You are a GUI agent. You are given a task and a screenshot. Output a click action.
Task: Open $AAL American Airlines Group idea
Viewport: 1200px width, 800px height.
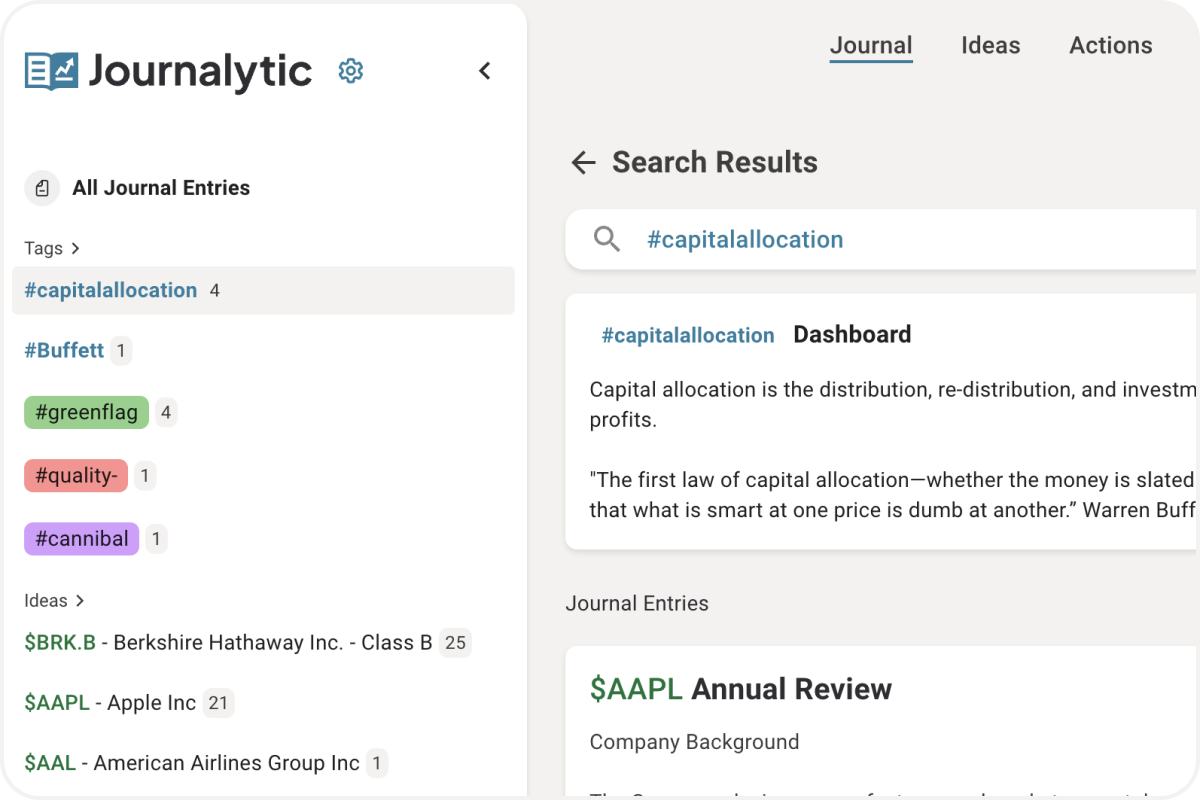[x=192, y=763]
